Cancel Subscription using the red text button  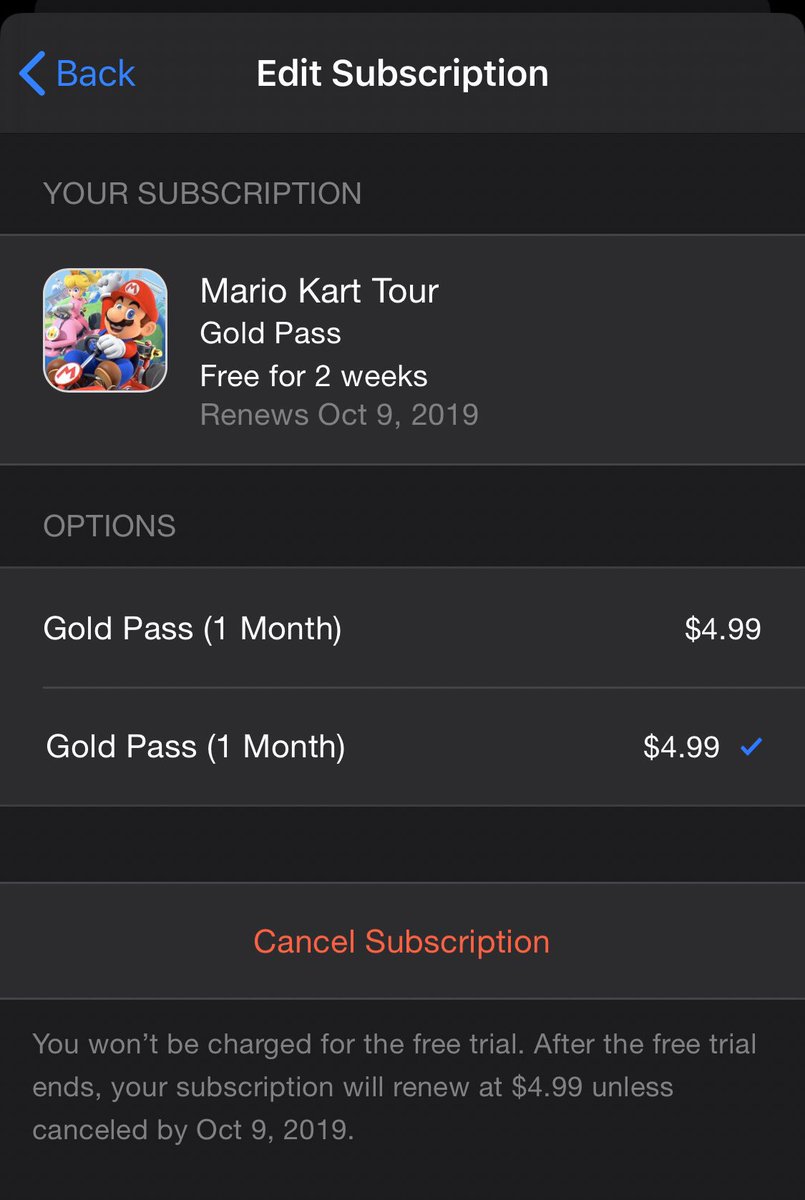point(402,941)
